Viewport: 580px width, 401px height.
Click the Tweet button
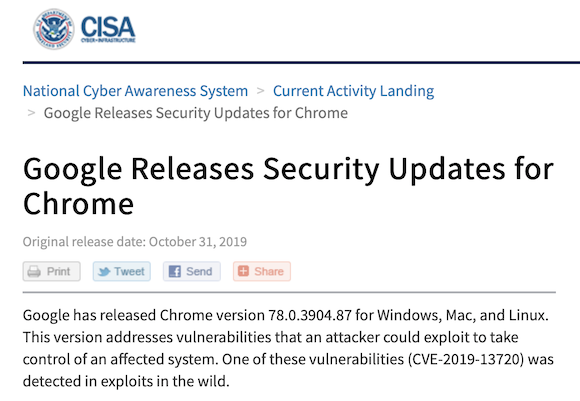(x=122, y=271)
